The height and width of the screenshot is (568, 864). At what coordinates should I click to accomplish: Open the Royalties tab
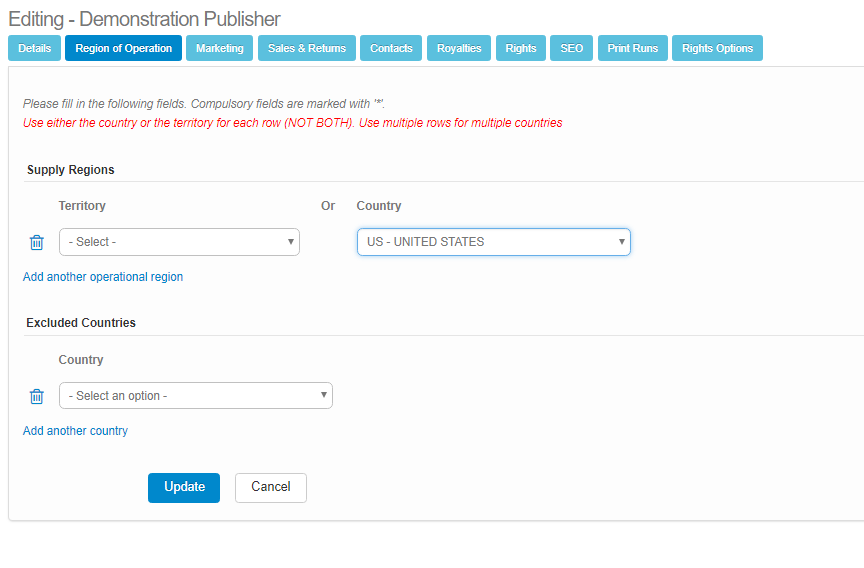[459, 48]
